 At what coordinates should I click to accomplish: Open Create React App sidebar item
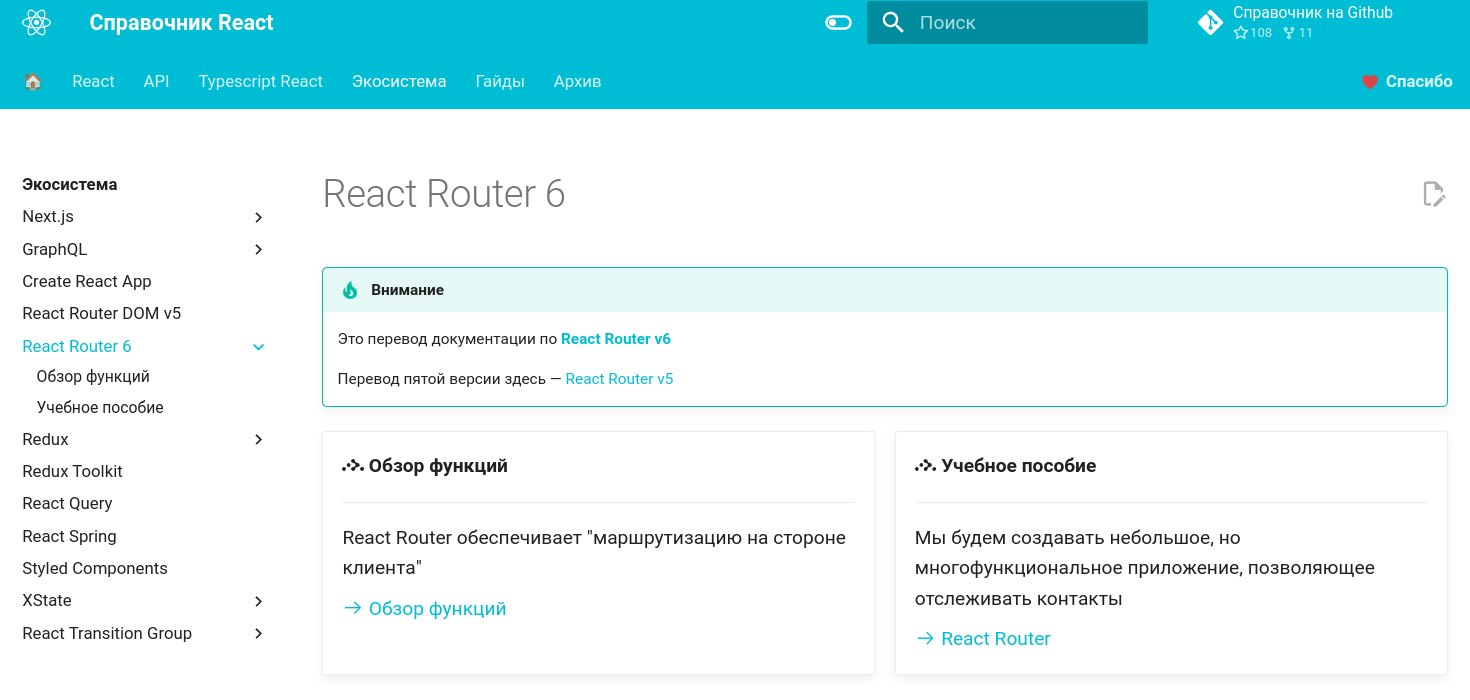87,281
